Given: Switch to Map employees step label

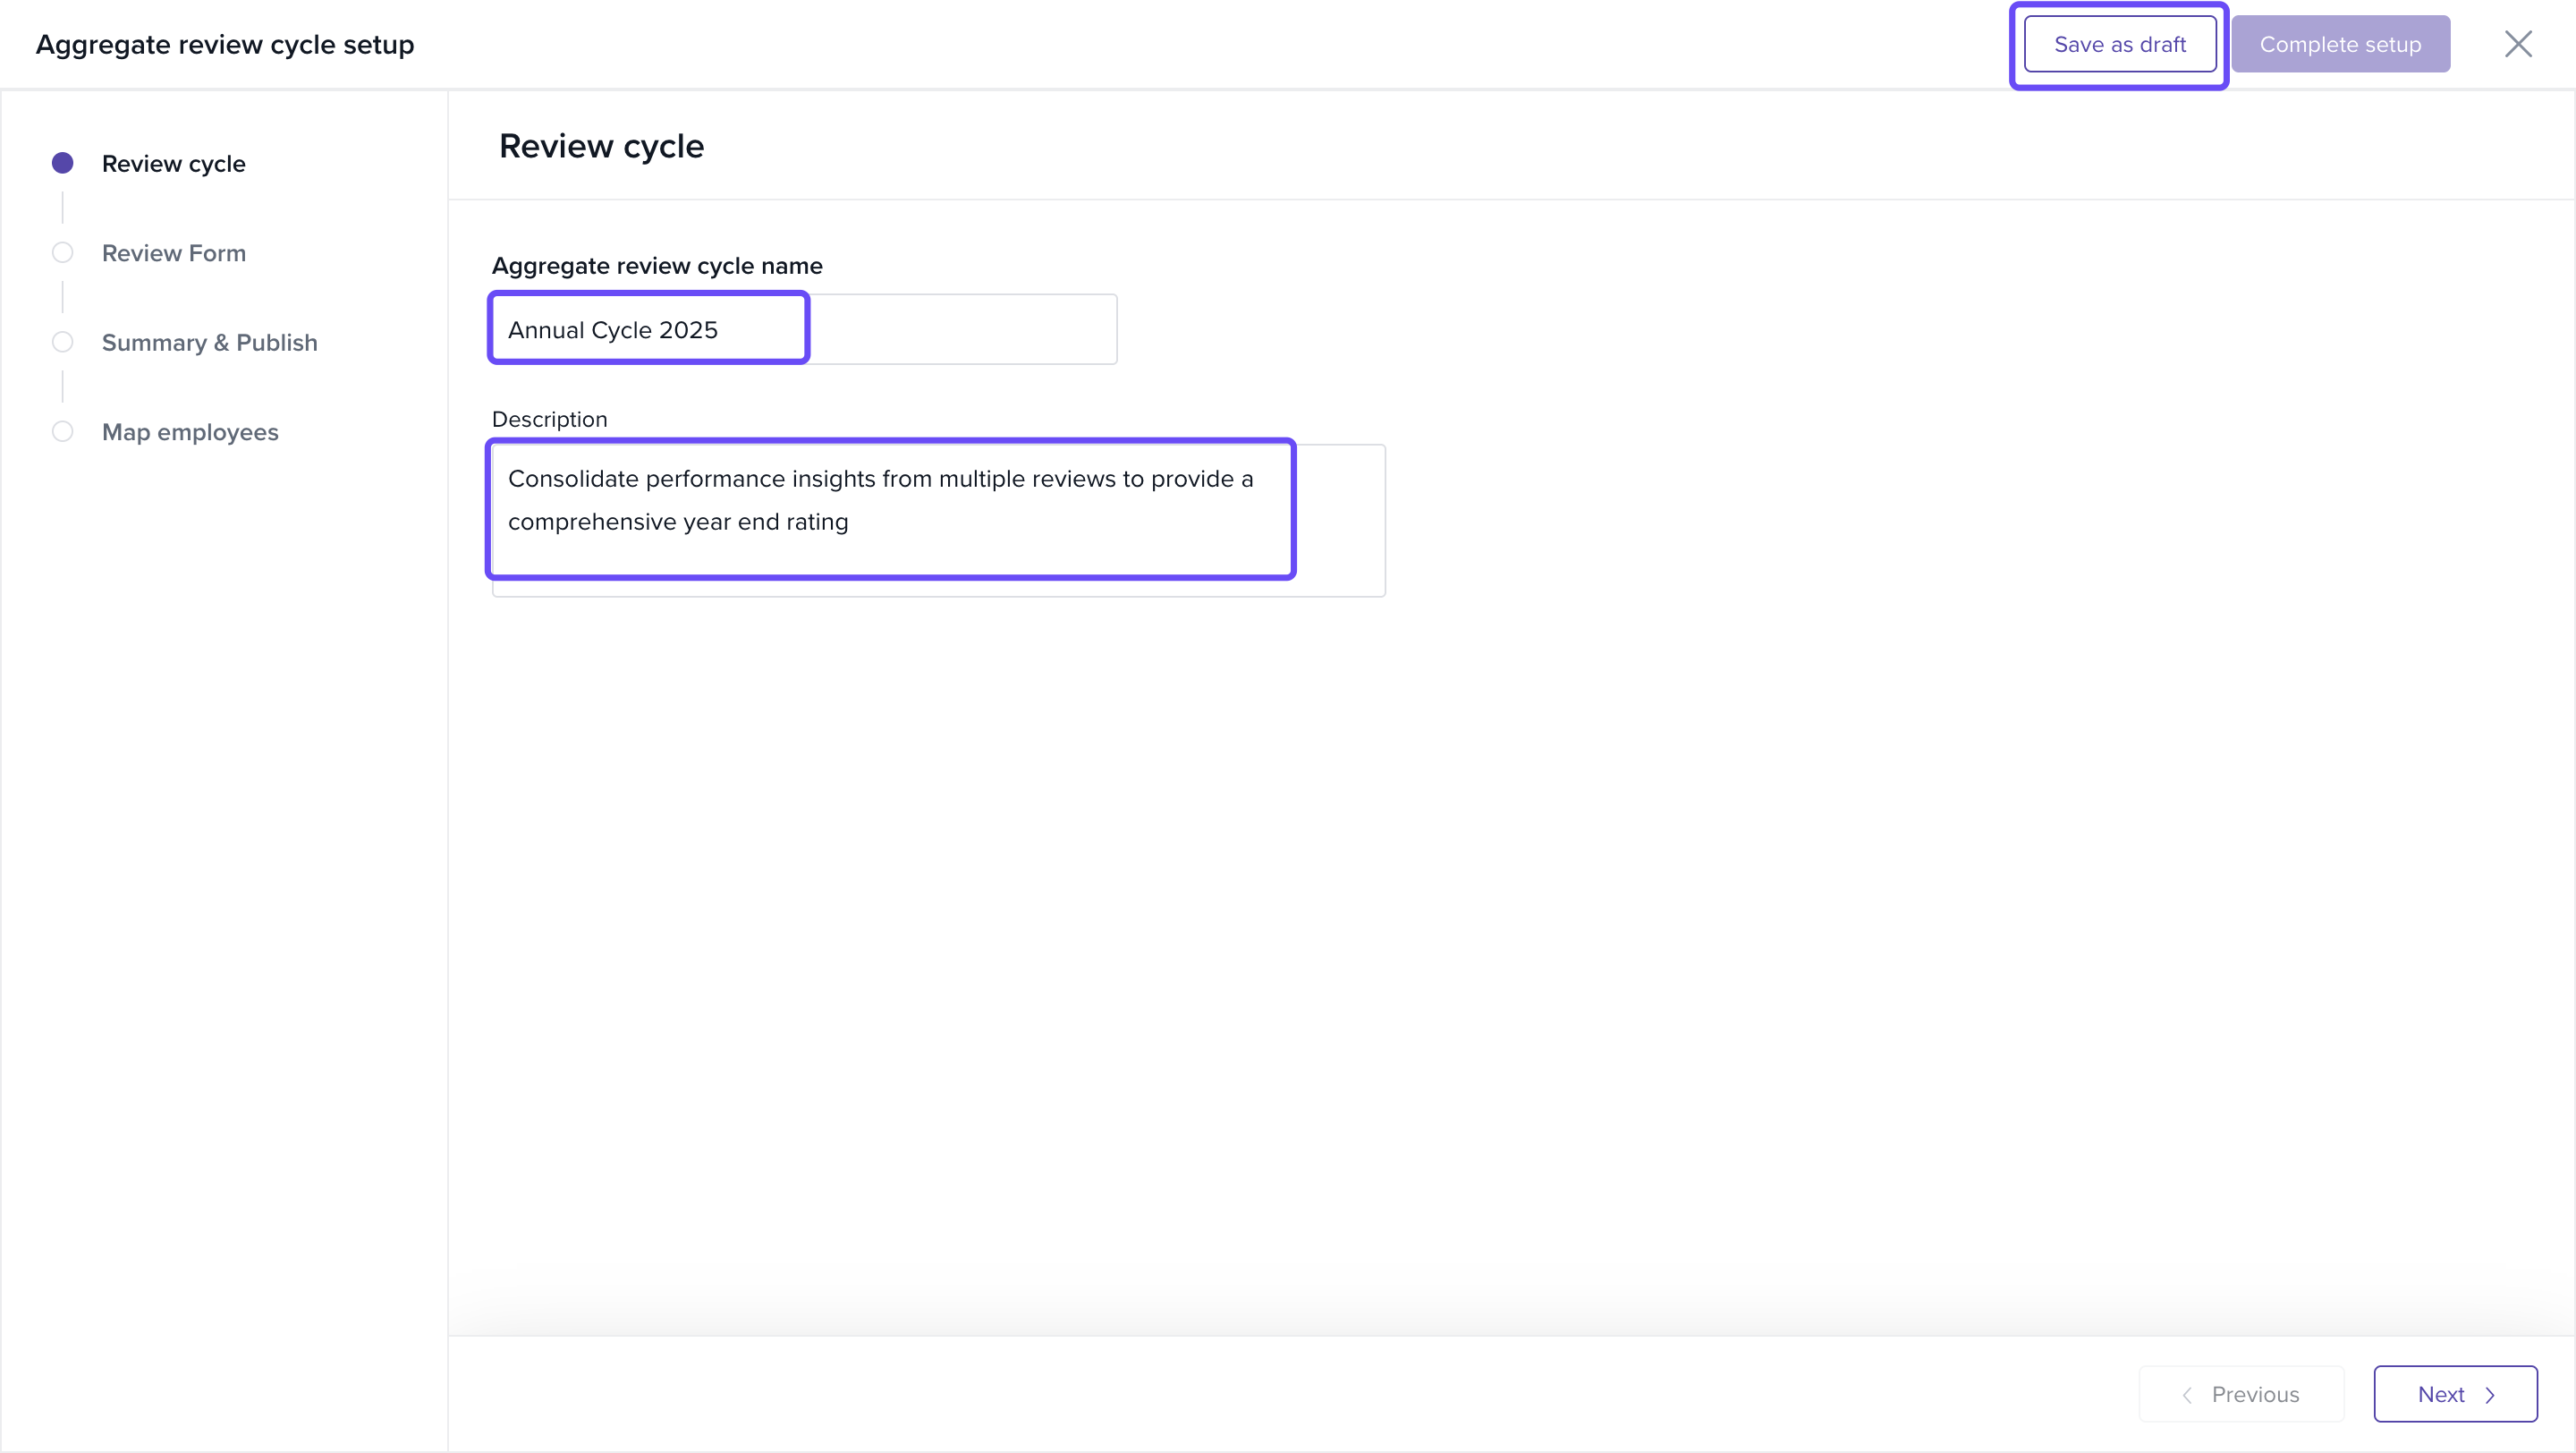Looking at the screenshot, I should click(x=190, y=432).
